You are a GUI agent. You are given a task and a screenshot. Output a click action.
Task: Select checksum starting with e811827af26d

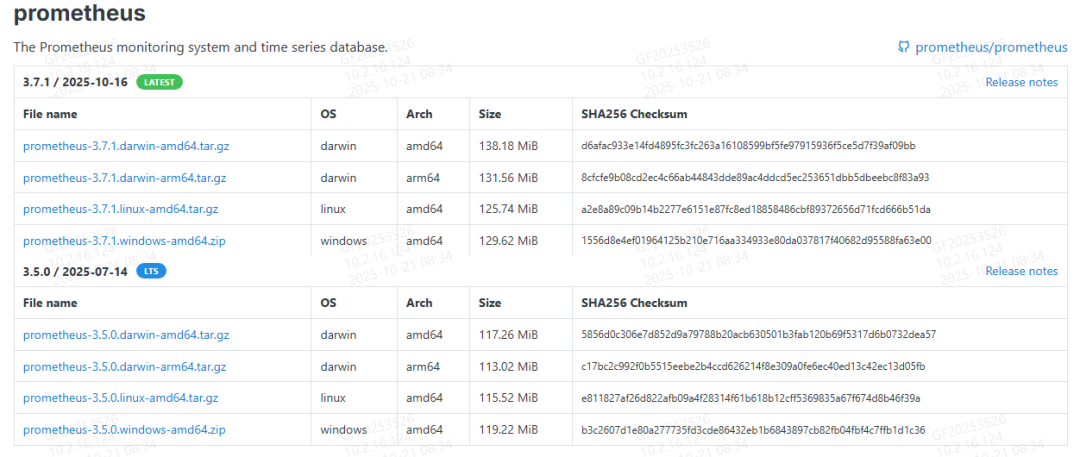(751, 398)
